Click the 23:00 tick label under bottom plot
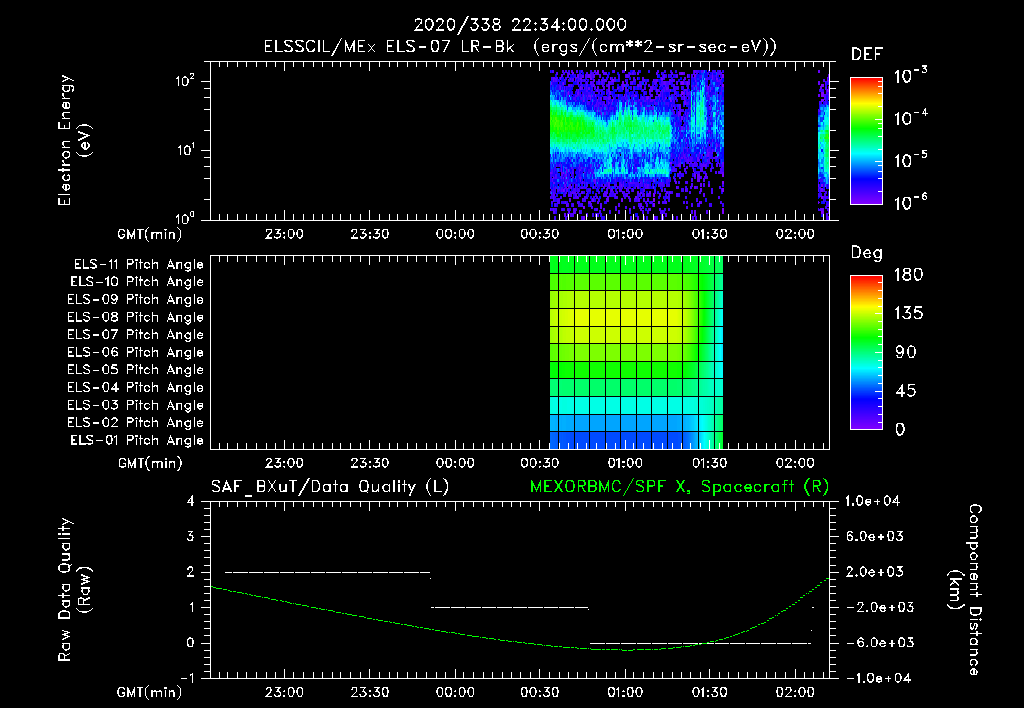Image resolution: width=1024 pixels, height=708 pixels. [284, 692]
